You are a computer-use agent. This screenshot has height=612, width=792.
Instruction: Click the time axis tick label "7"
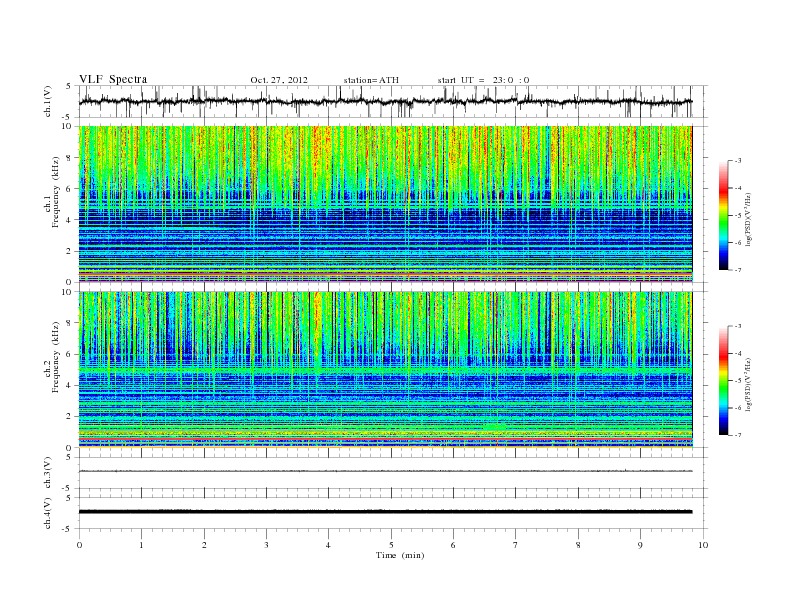coord(516,545)
